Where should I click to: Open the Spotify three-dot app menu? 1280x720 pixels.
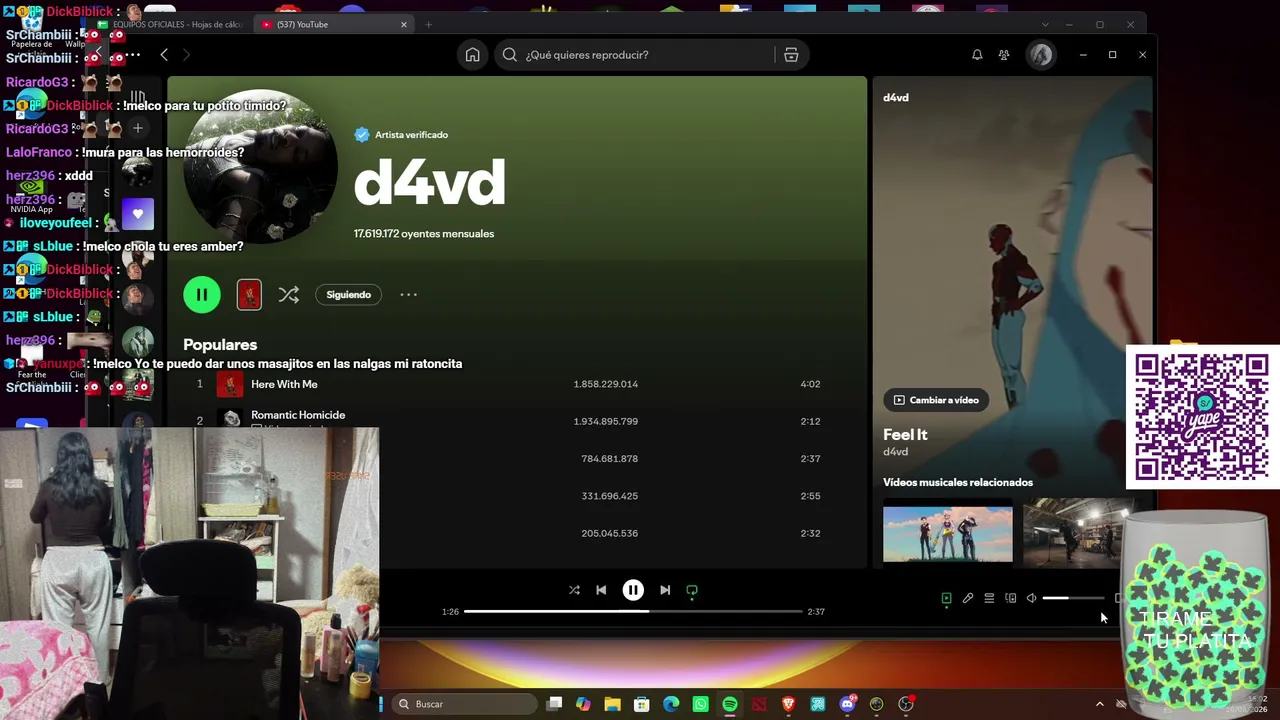click(x=132, y=55)
